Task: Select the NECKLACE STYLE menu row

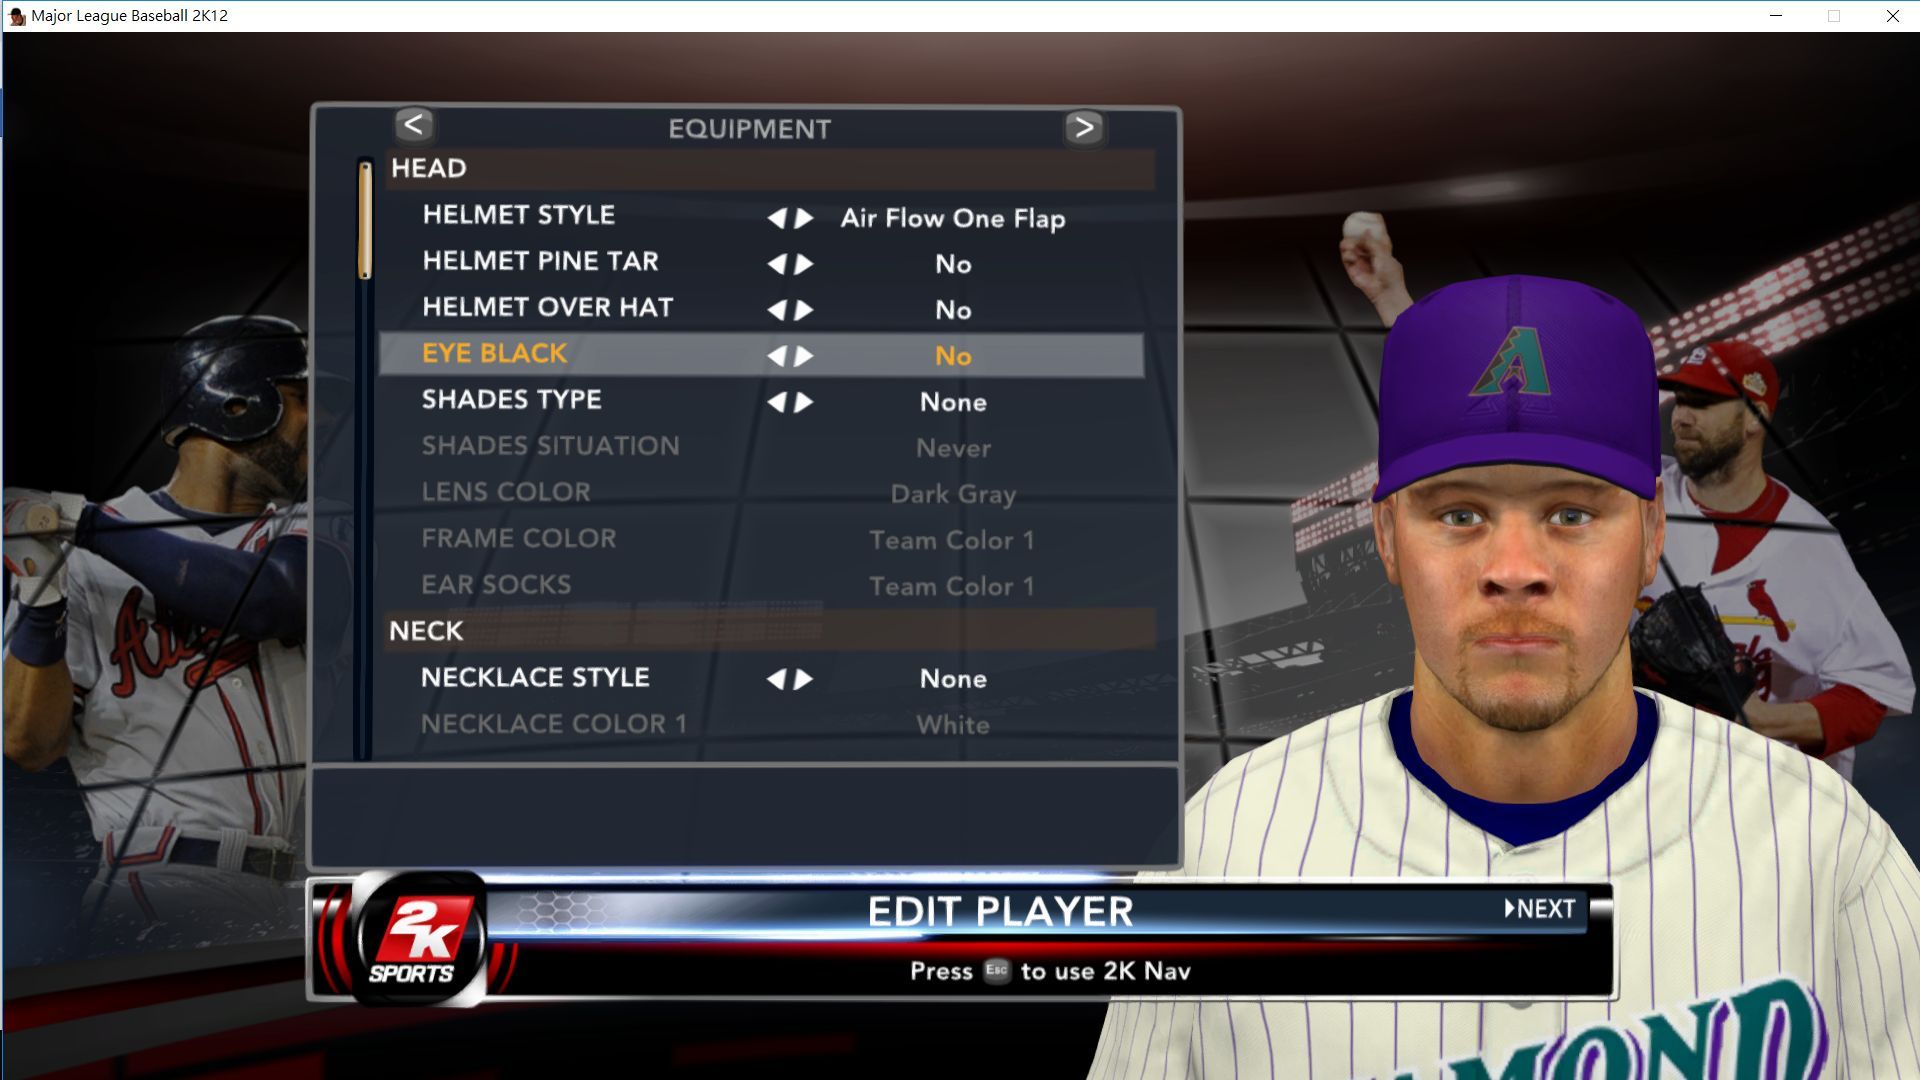Action: coord(762,679)
